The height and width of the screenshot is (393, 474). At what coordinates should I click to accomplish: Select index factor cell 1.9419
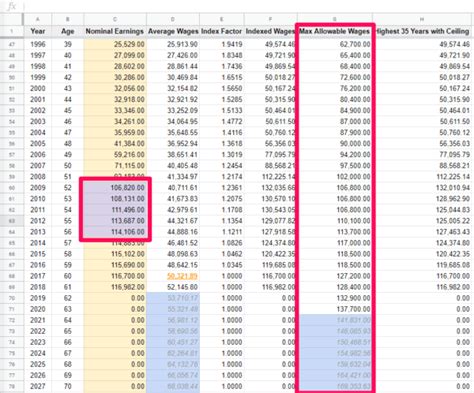222,44
